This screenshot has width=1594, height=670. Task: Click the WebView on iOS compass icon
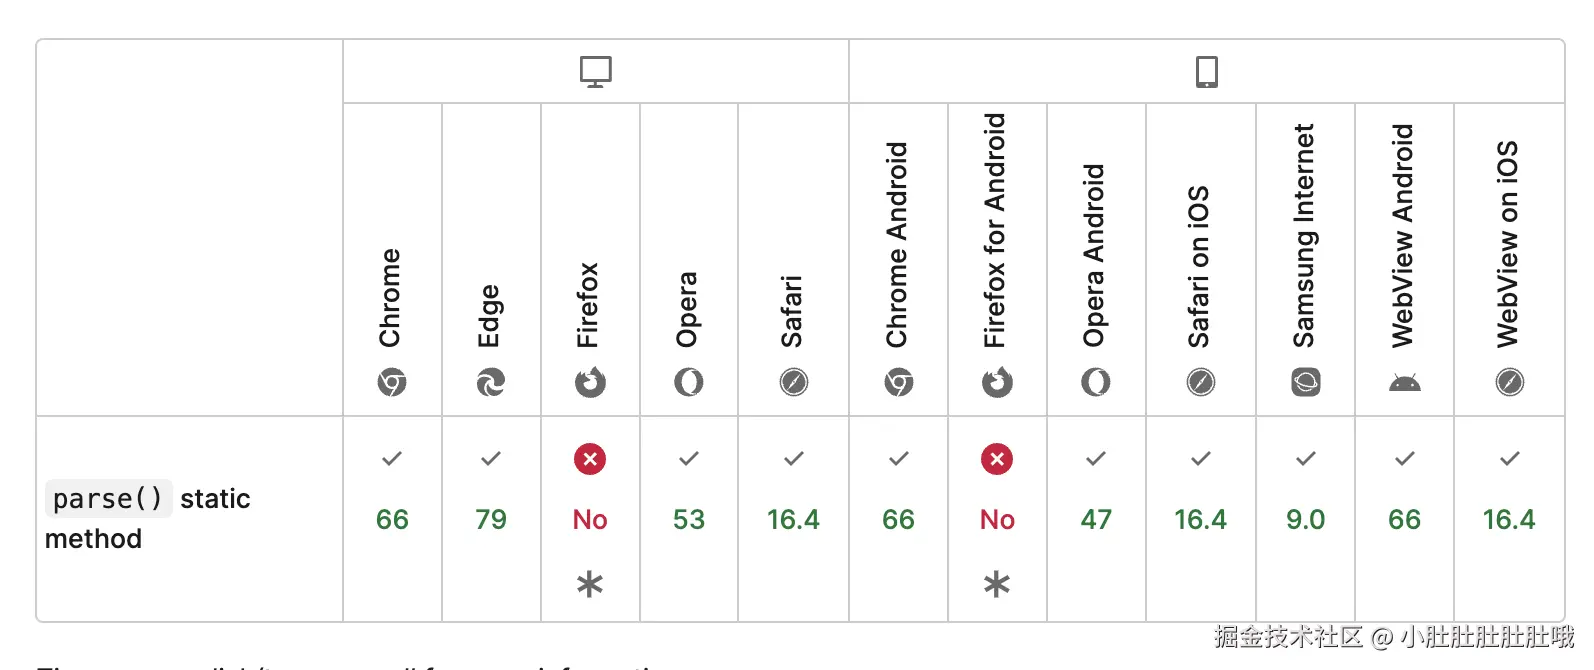[1509, 382]
